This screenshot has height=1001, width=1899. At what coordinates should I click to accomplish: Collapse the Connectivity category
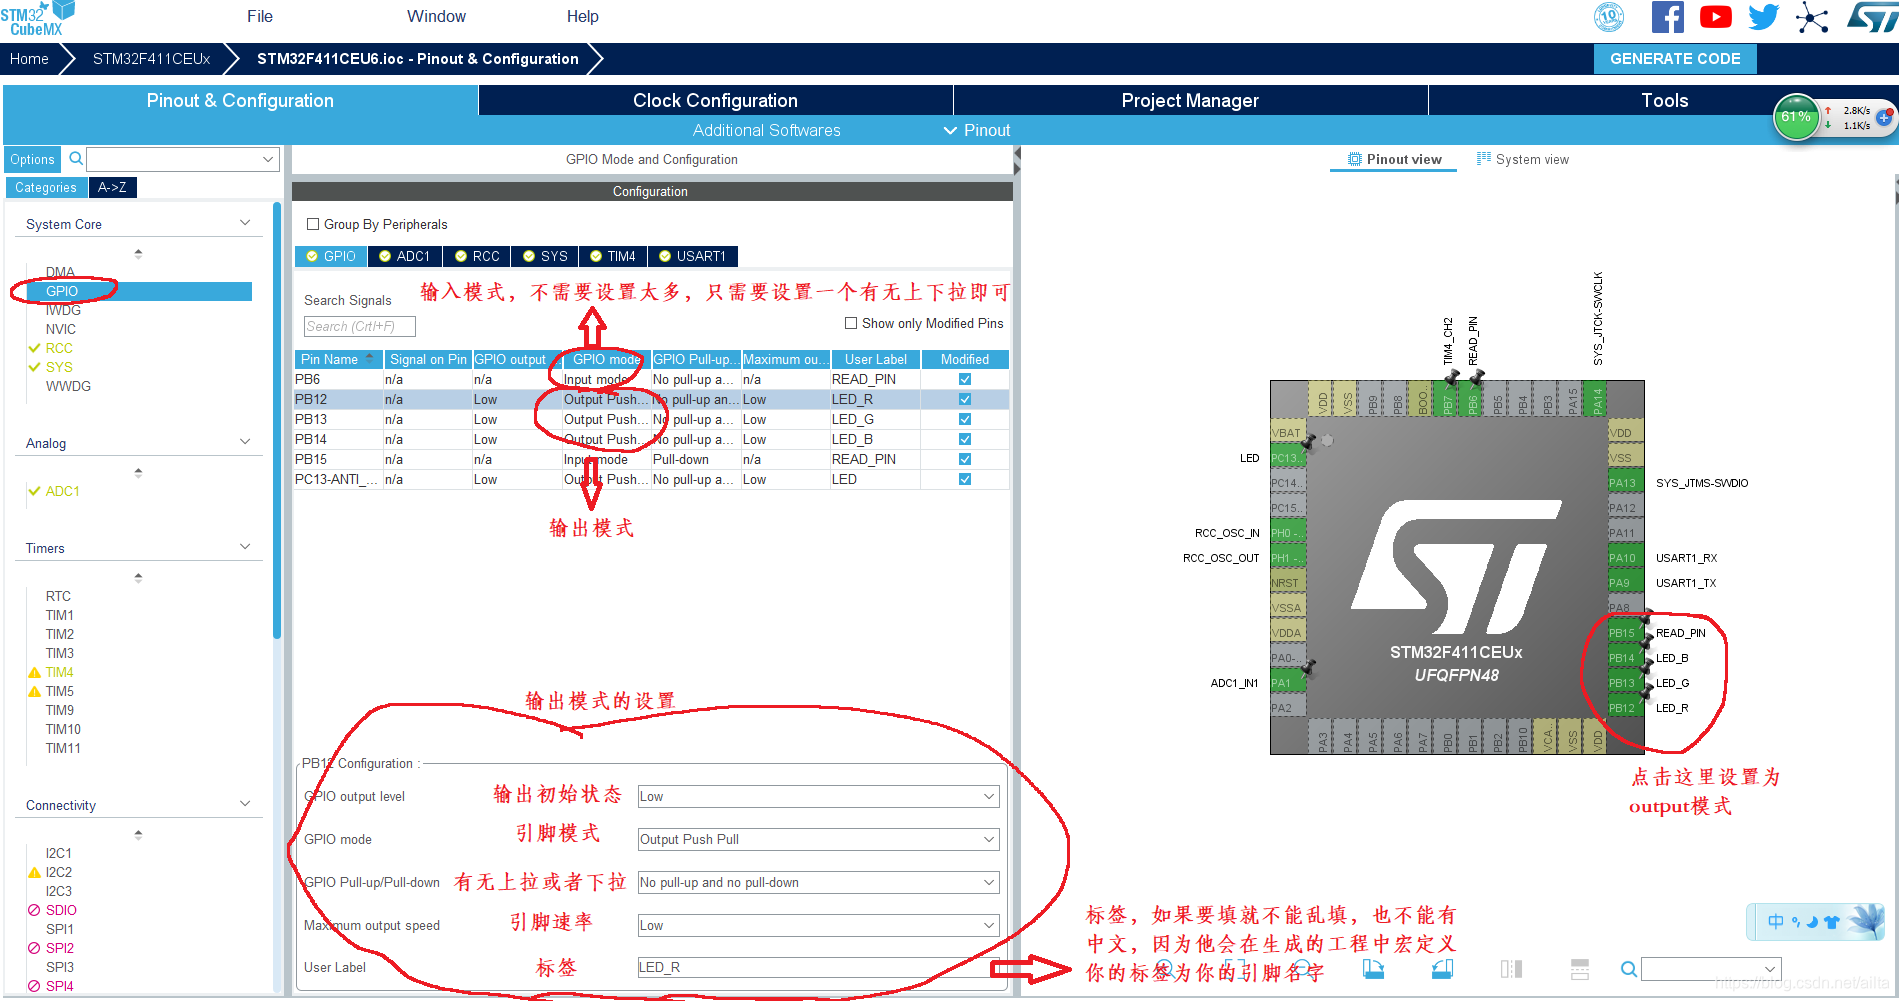[245, 804]
